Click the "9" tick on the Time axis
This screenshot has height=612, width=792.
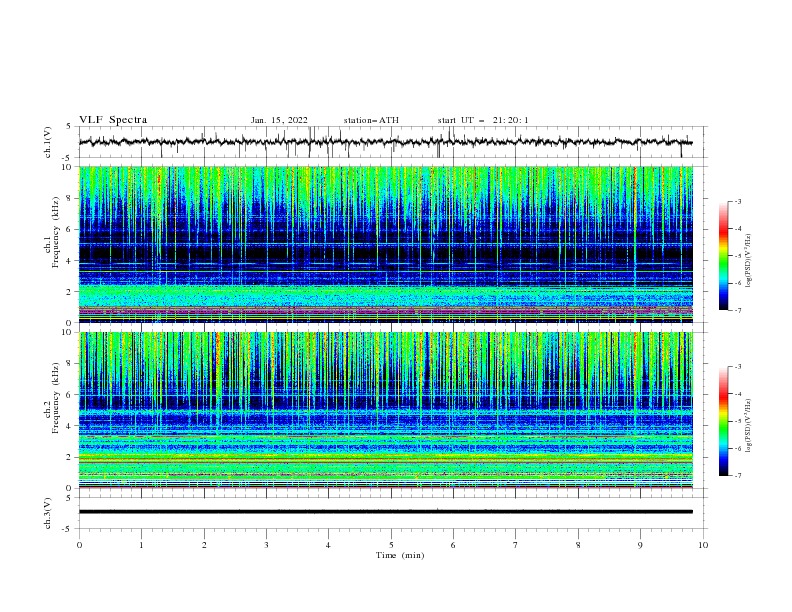(x=640, y=545)
